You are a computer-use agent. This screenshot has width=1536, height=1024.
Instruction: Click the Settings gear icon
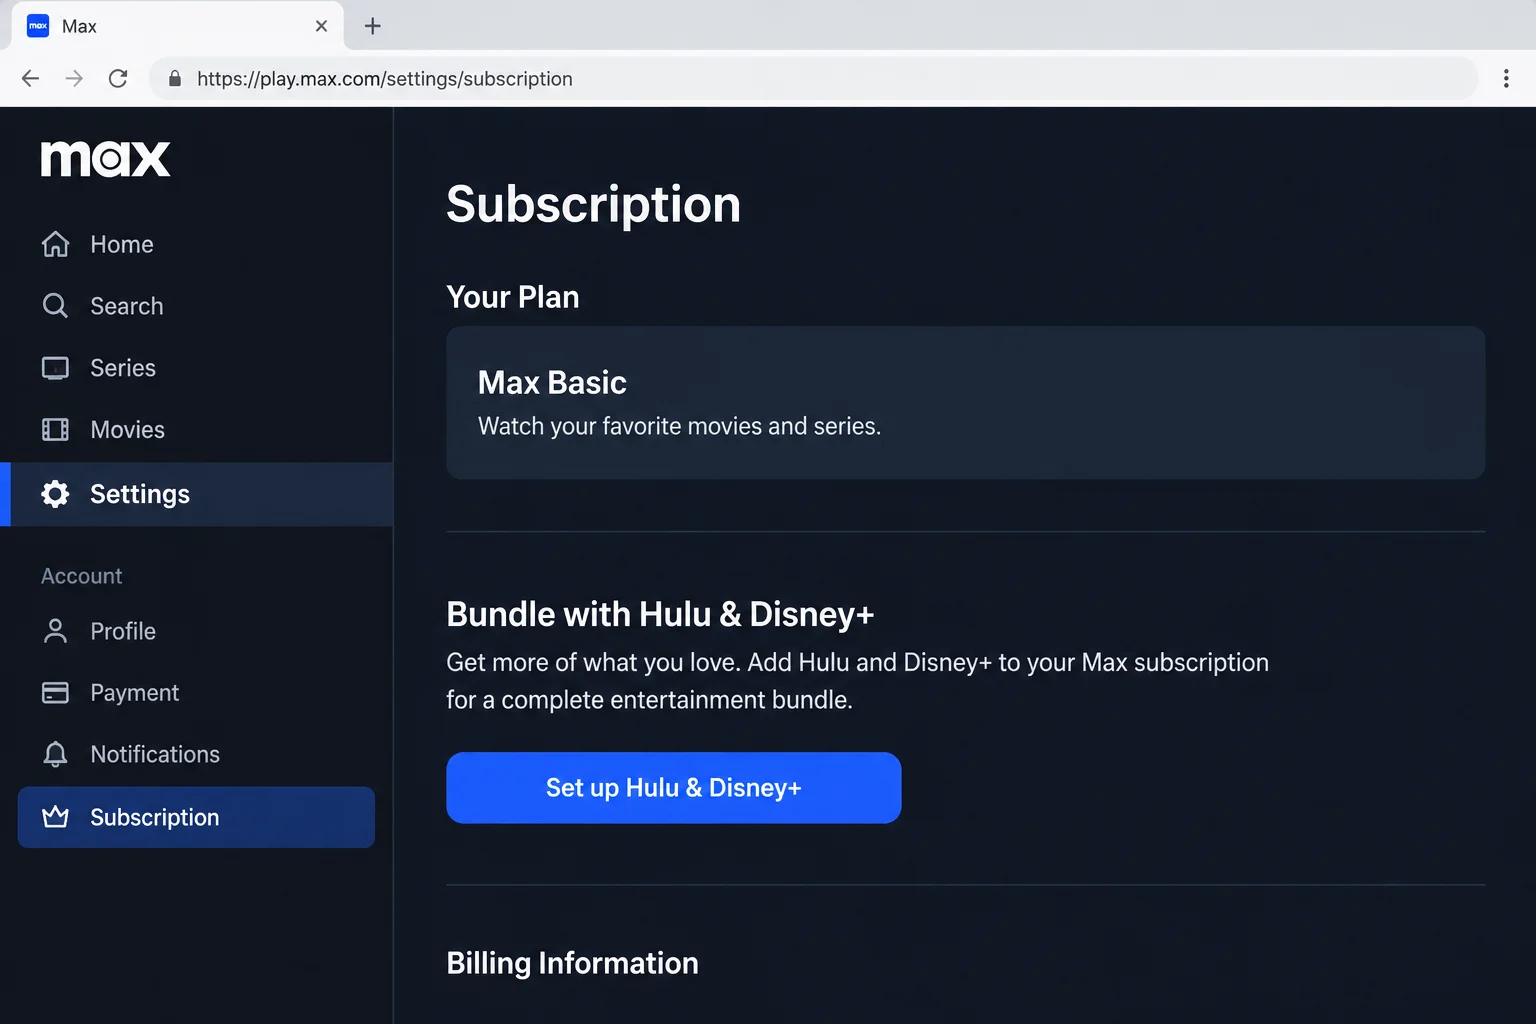[56, 494]
